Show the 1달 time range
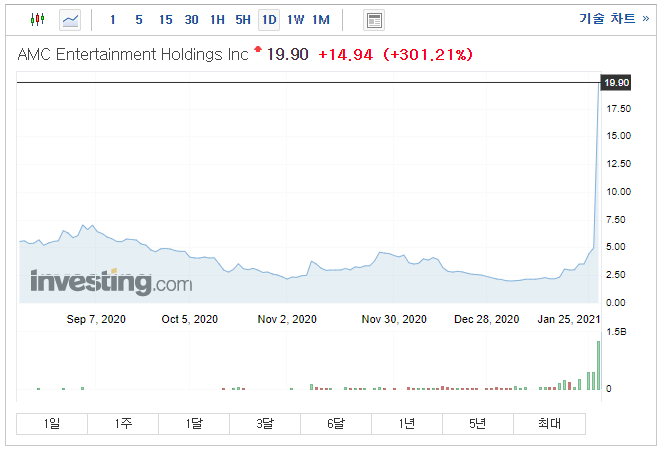Screen dimensions: 663x450 click(x=194, y=423)
